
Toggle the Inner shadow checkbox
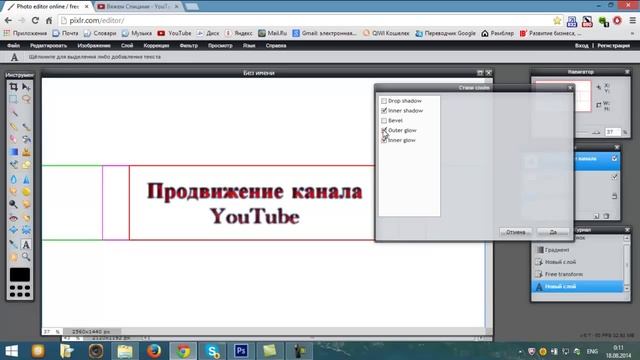coord(384,111)
